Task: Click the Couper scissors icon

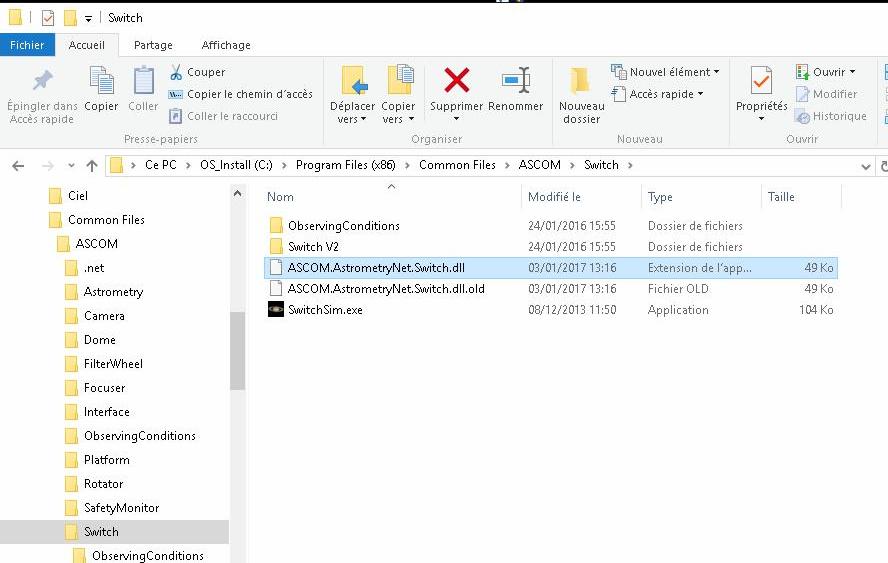Action: [x=176, y=72]
